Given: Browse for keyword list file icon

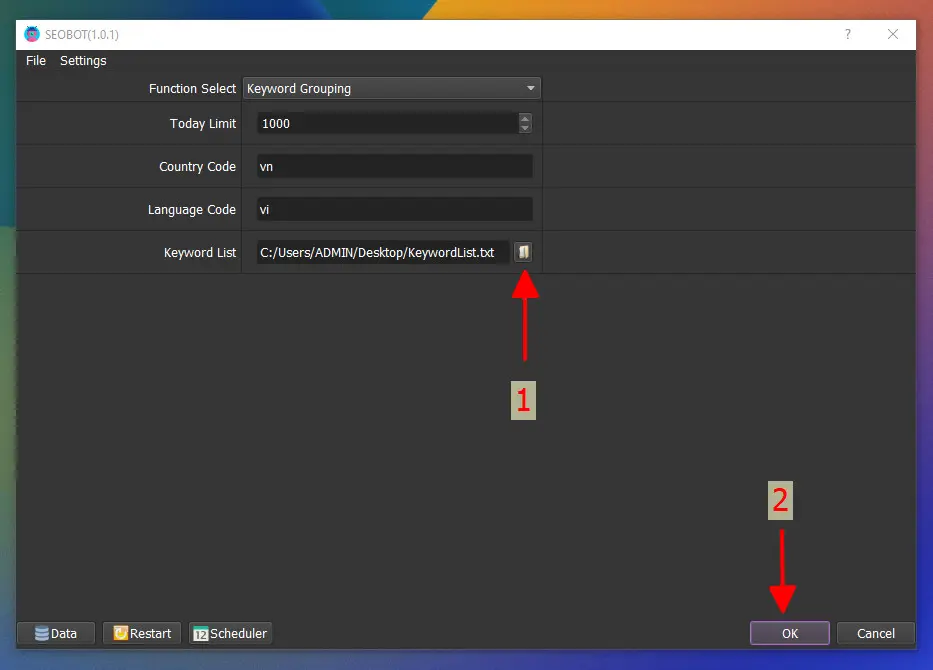Looking at the screenshot, I should point(523,252).
